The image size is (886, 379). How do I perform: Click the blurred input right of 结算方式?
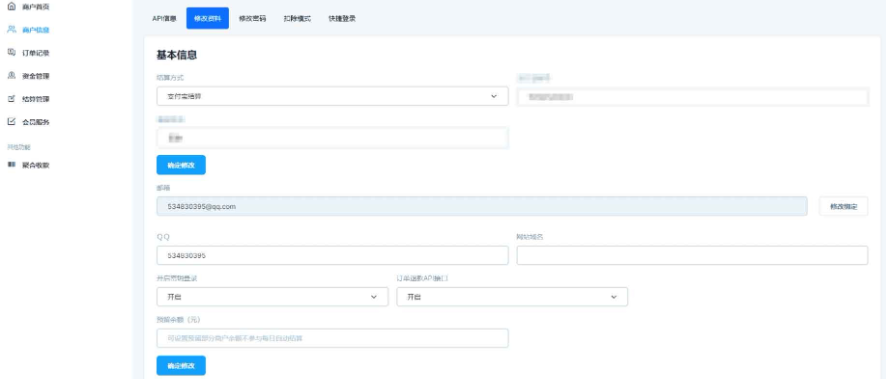pos(692,97)
